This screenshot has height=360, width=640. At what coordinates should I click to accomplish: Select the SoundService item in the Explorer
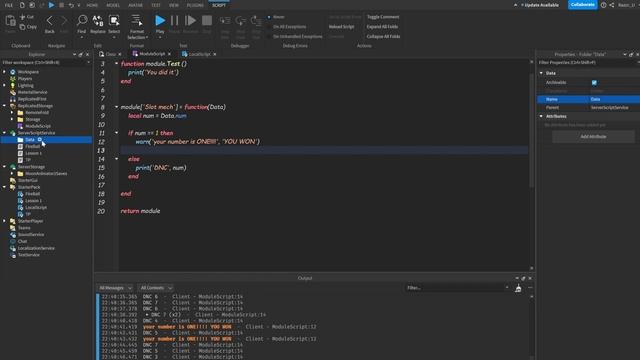click(31, 235)
